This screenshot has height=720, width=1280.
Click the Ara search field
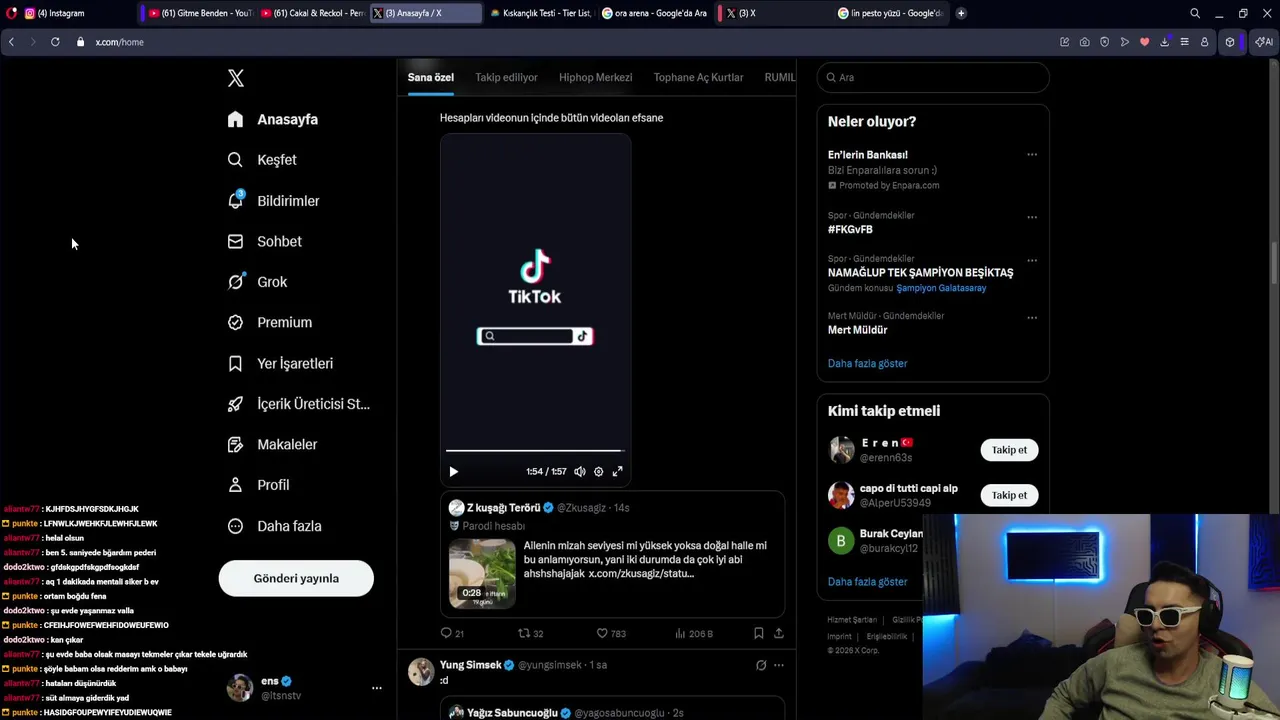coord(933,77)
